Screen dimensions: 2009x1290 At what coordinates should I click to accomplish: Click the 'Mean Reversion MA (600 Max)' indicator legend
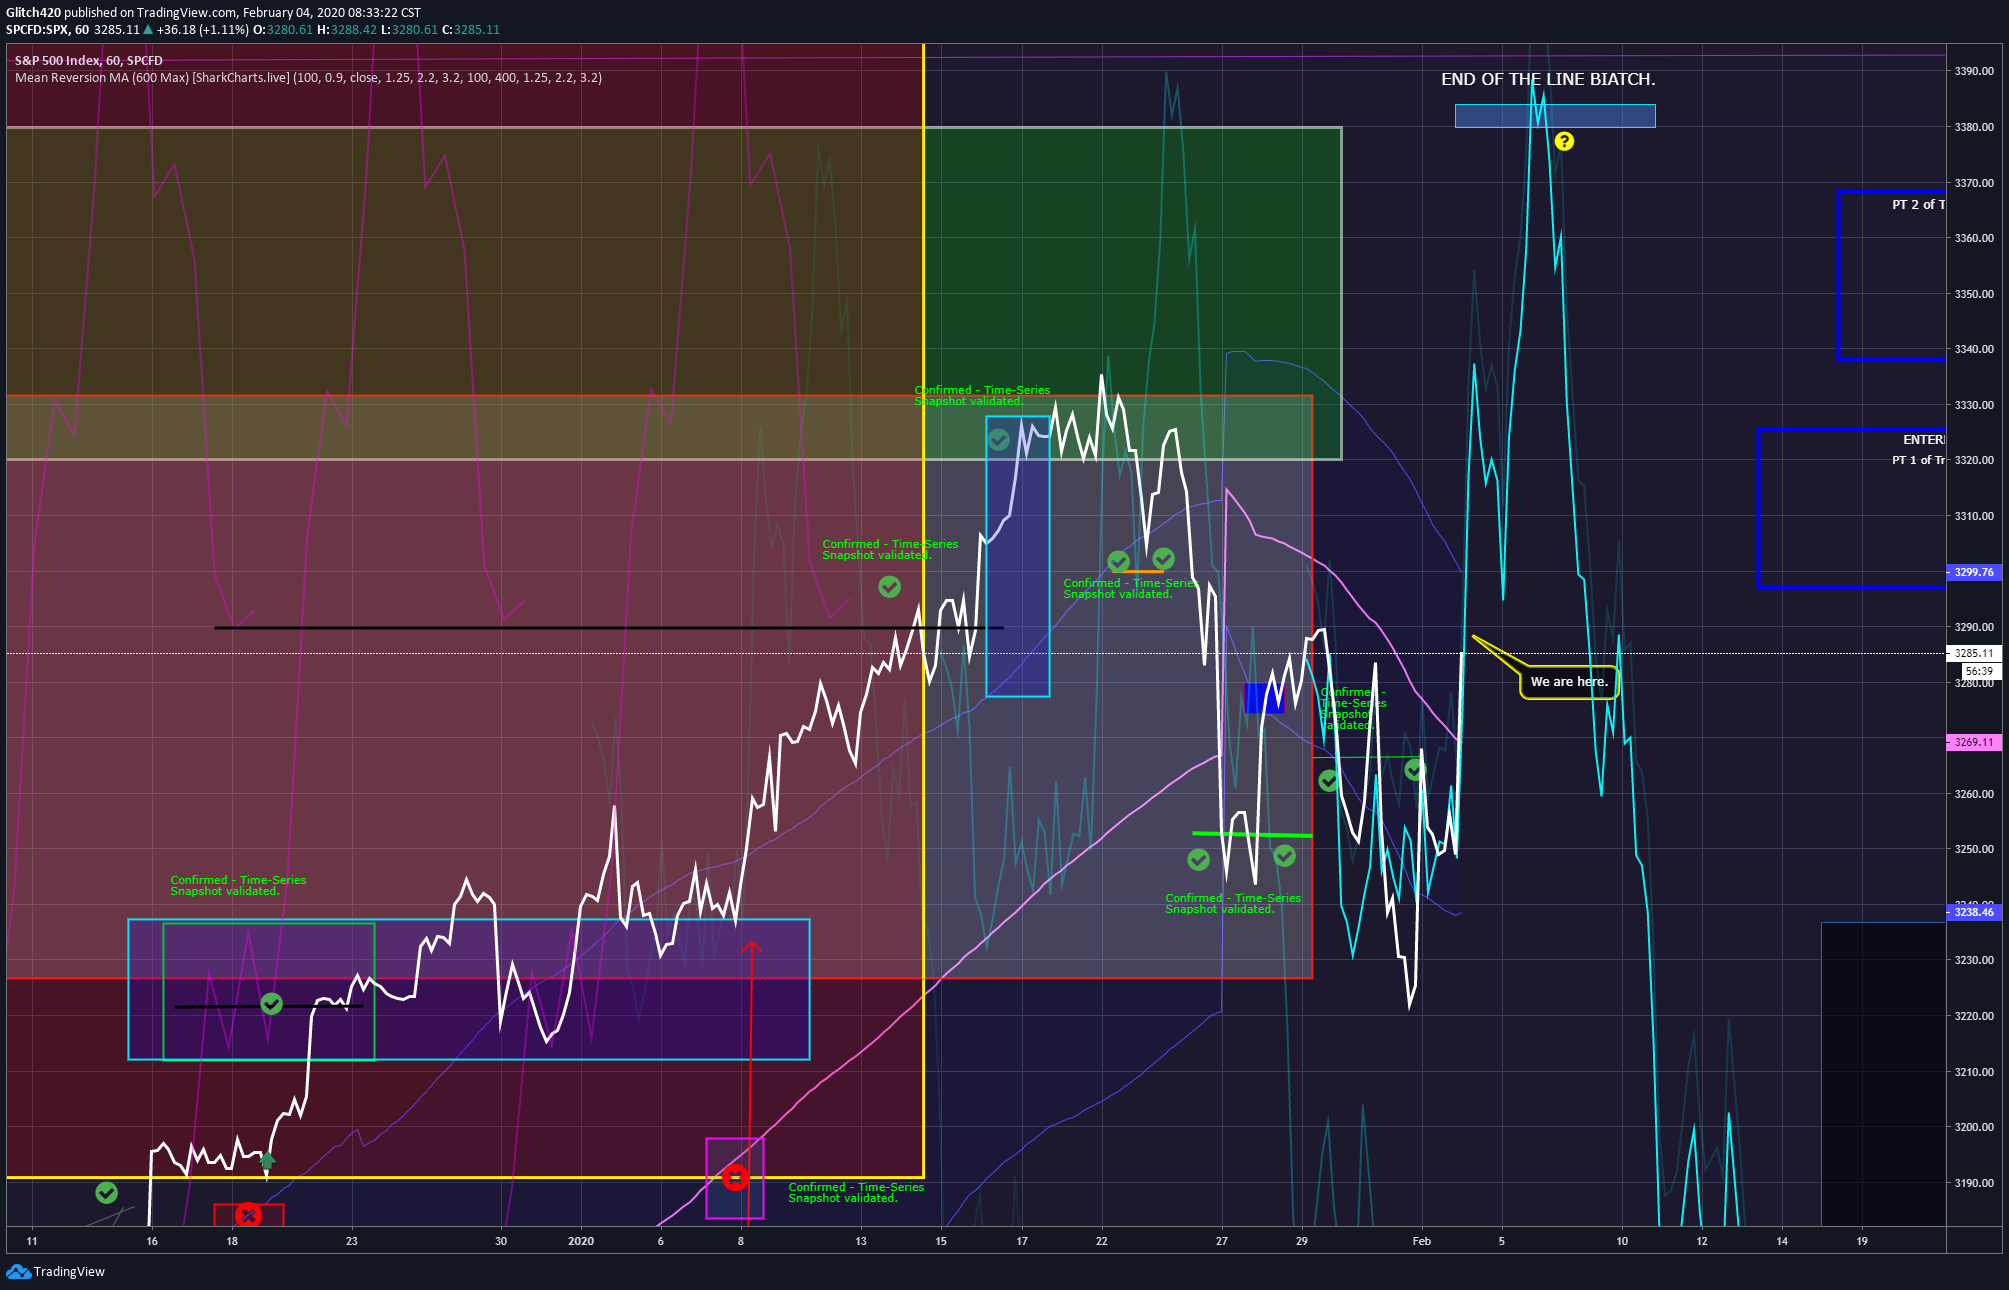click(x=308, y=78)
